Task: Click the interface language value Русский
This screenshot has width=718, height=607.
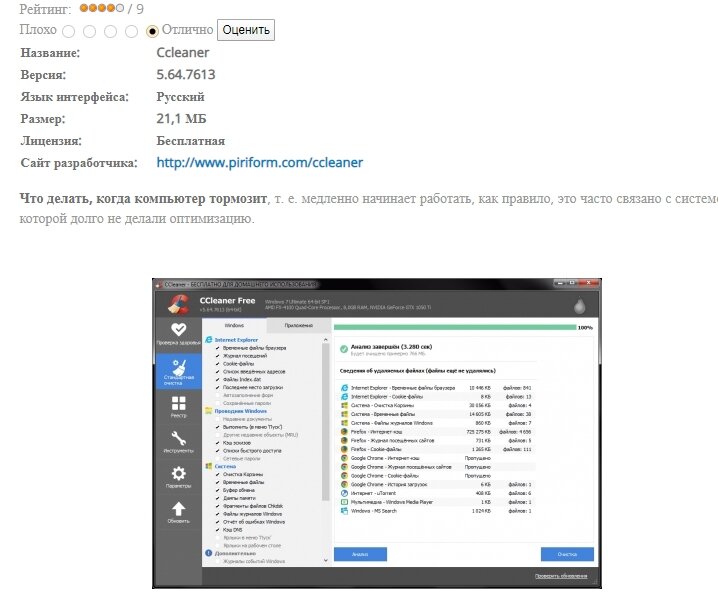Action: click(180, 97)
